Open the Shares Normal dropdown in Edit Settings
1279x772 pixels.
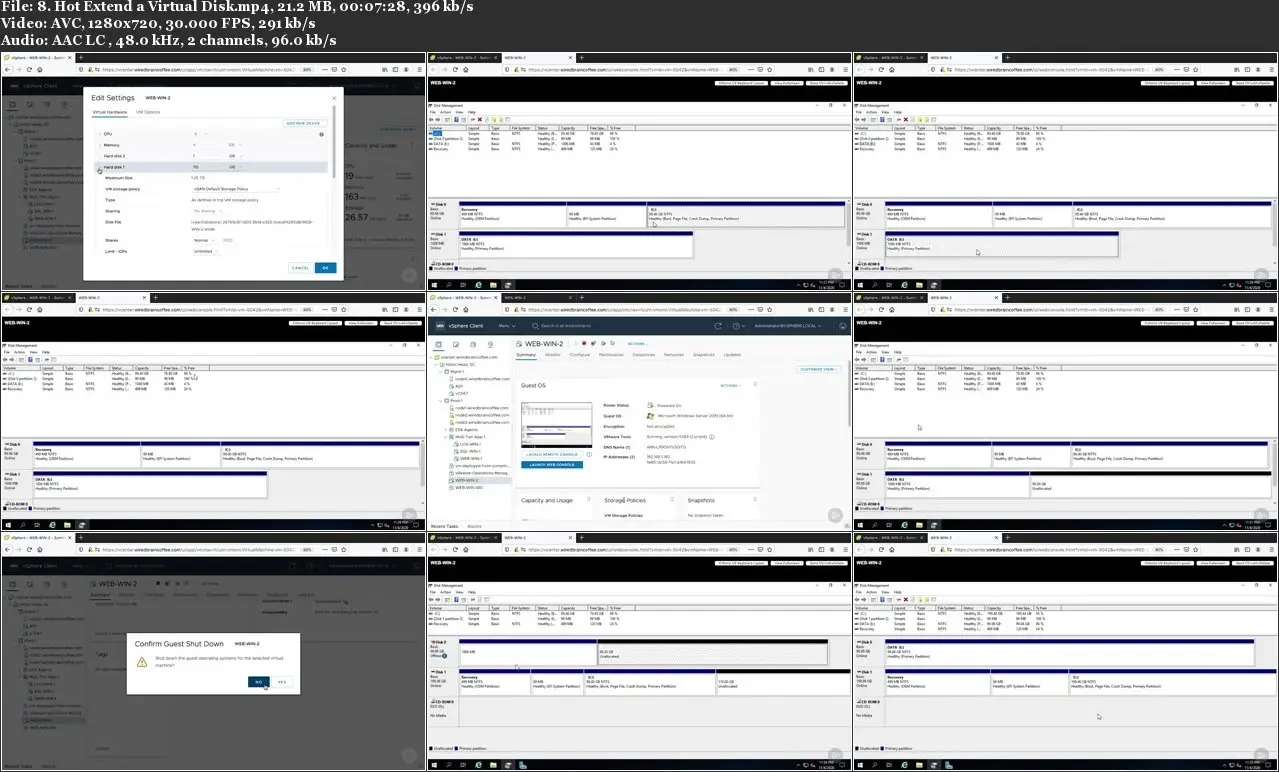204,240
